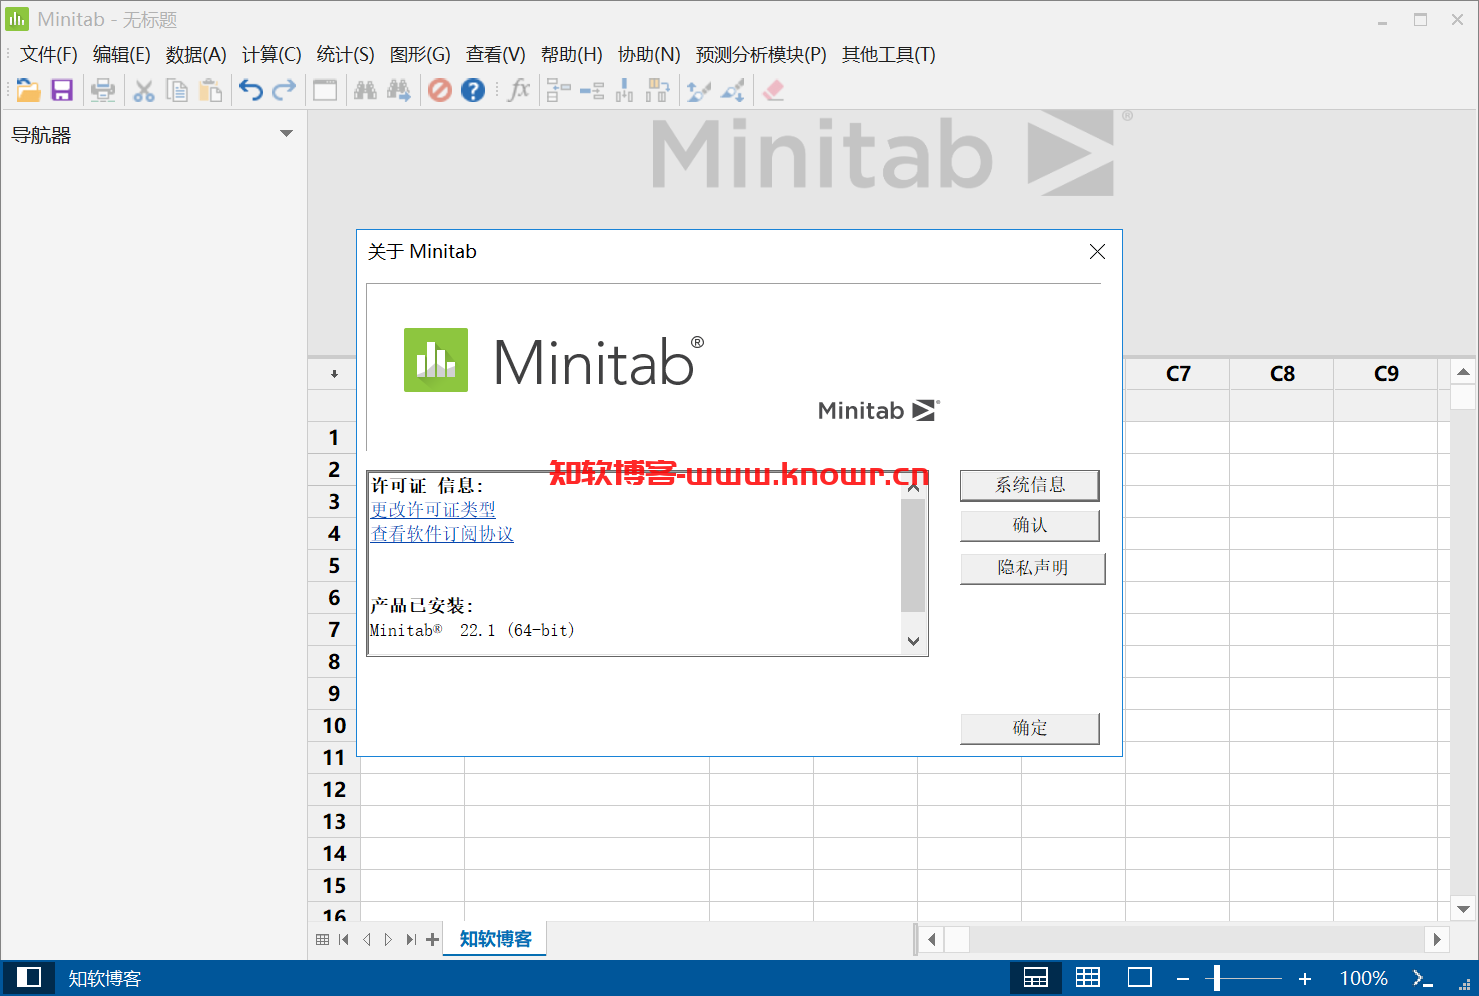Open the 计算(C) menu
1479x996 pixels.
click(x=271, y=55)
